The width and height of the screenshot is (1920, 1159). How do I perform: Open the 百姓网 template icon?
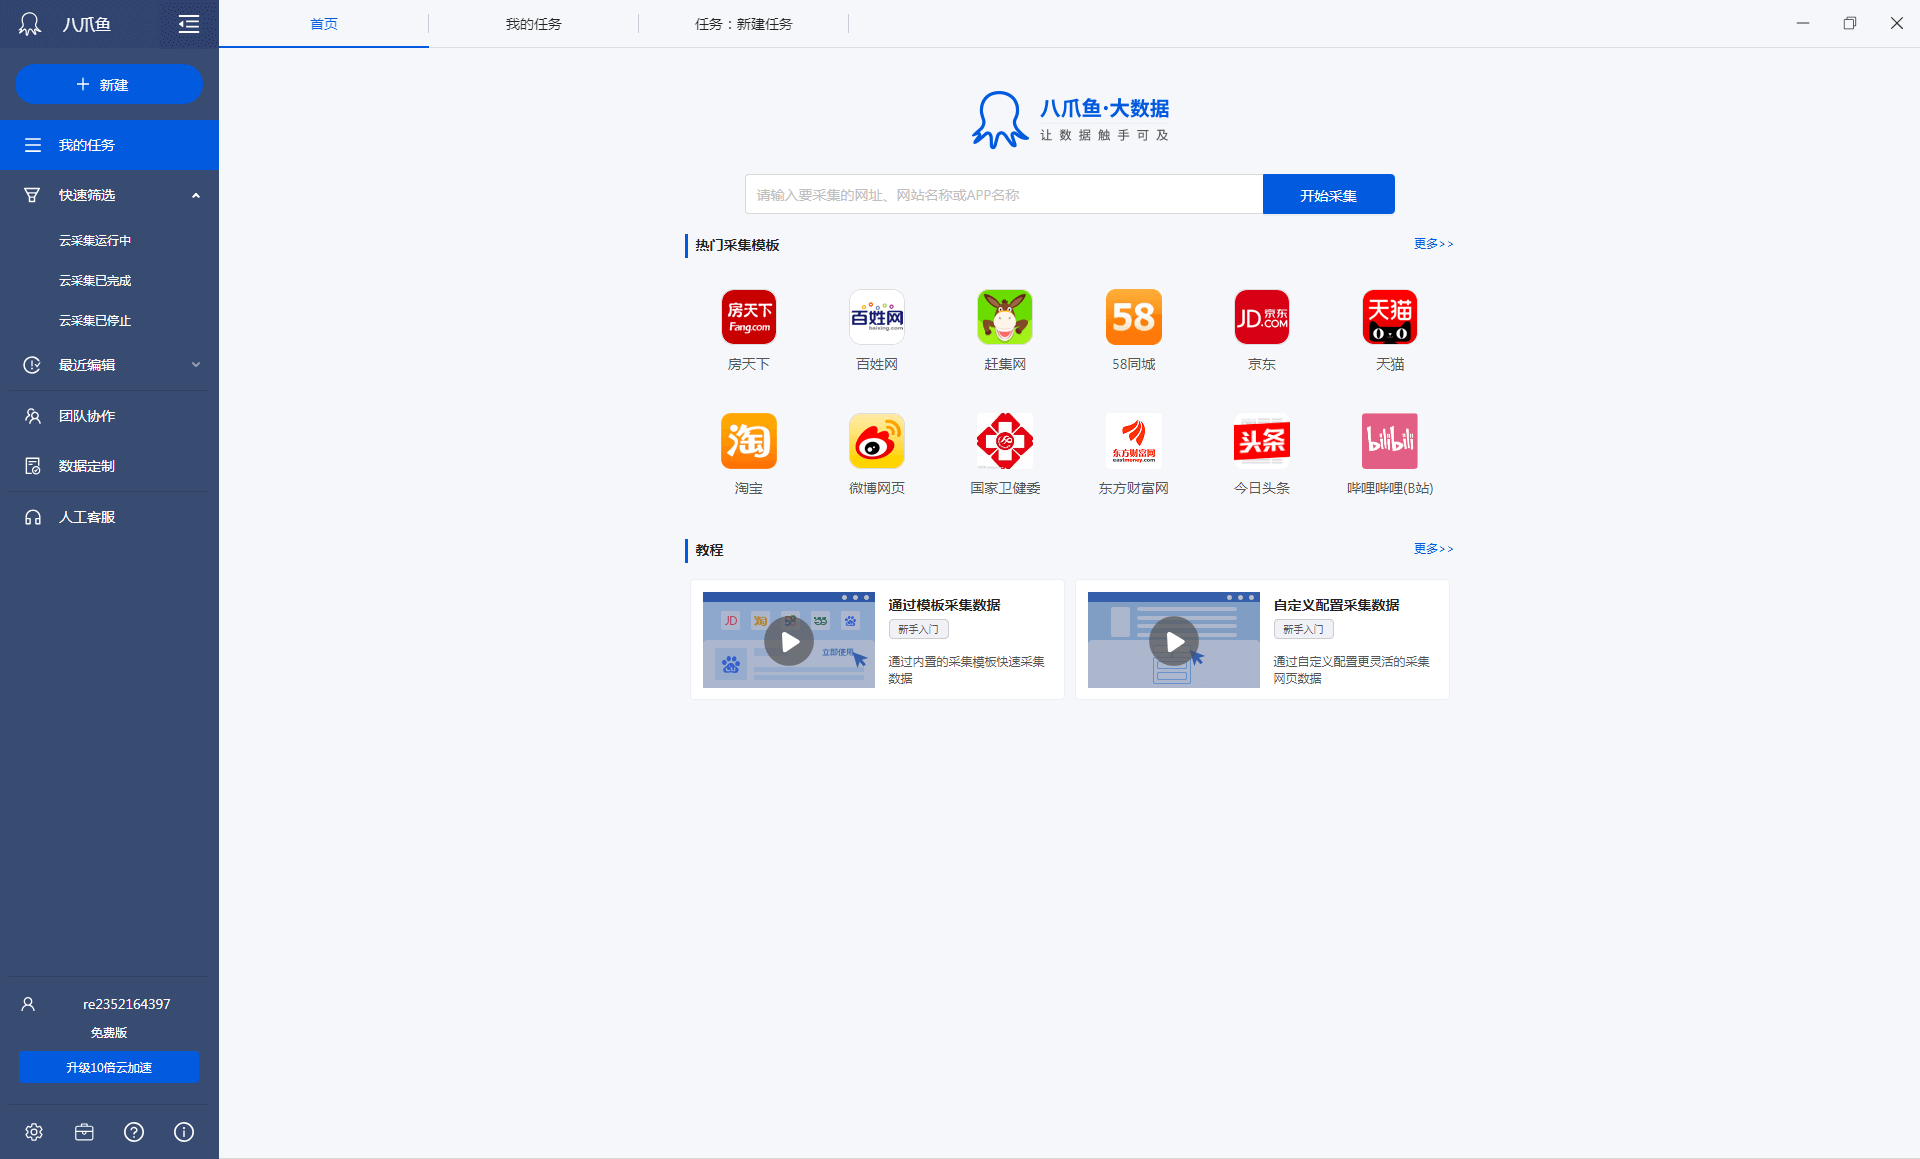tap(876, 317)
